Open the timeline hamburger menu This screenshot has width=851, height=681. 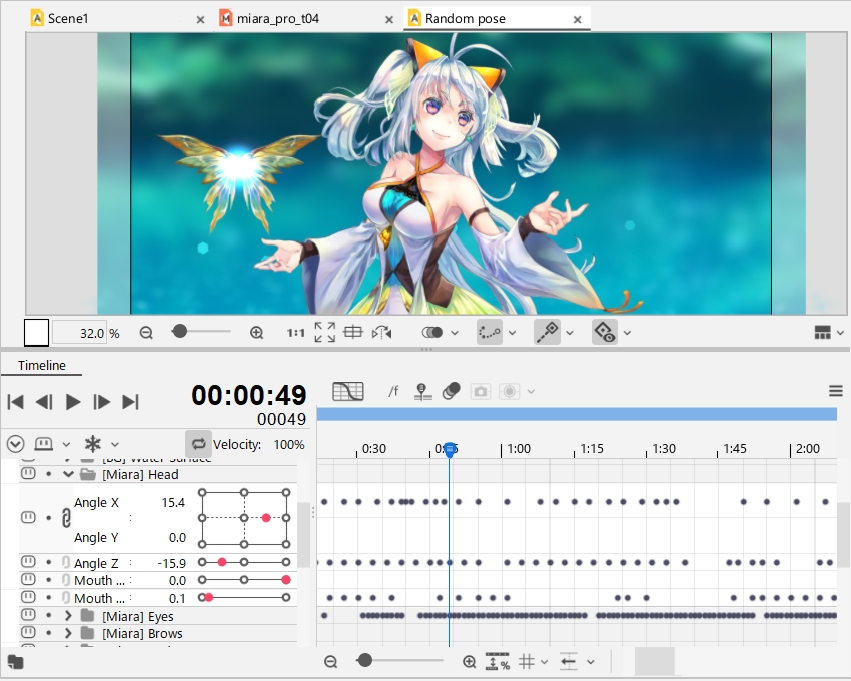point(836,391)
